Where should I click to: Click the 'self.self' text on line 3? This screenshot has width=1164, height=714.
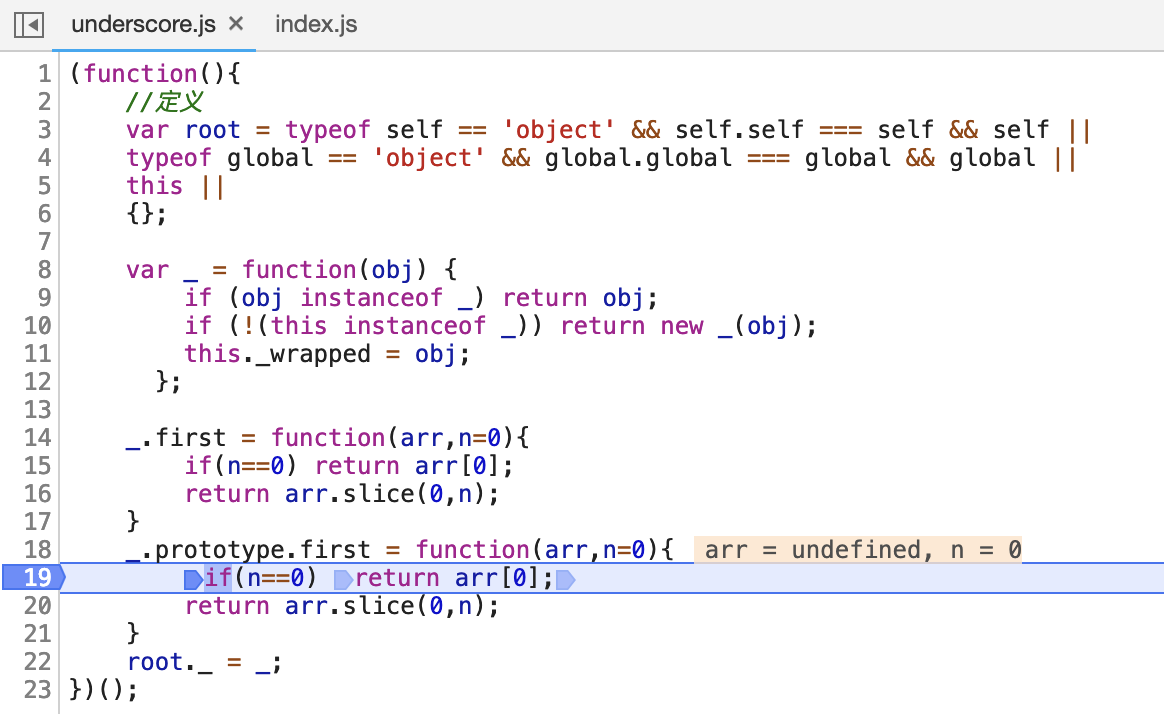739,130
